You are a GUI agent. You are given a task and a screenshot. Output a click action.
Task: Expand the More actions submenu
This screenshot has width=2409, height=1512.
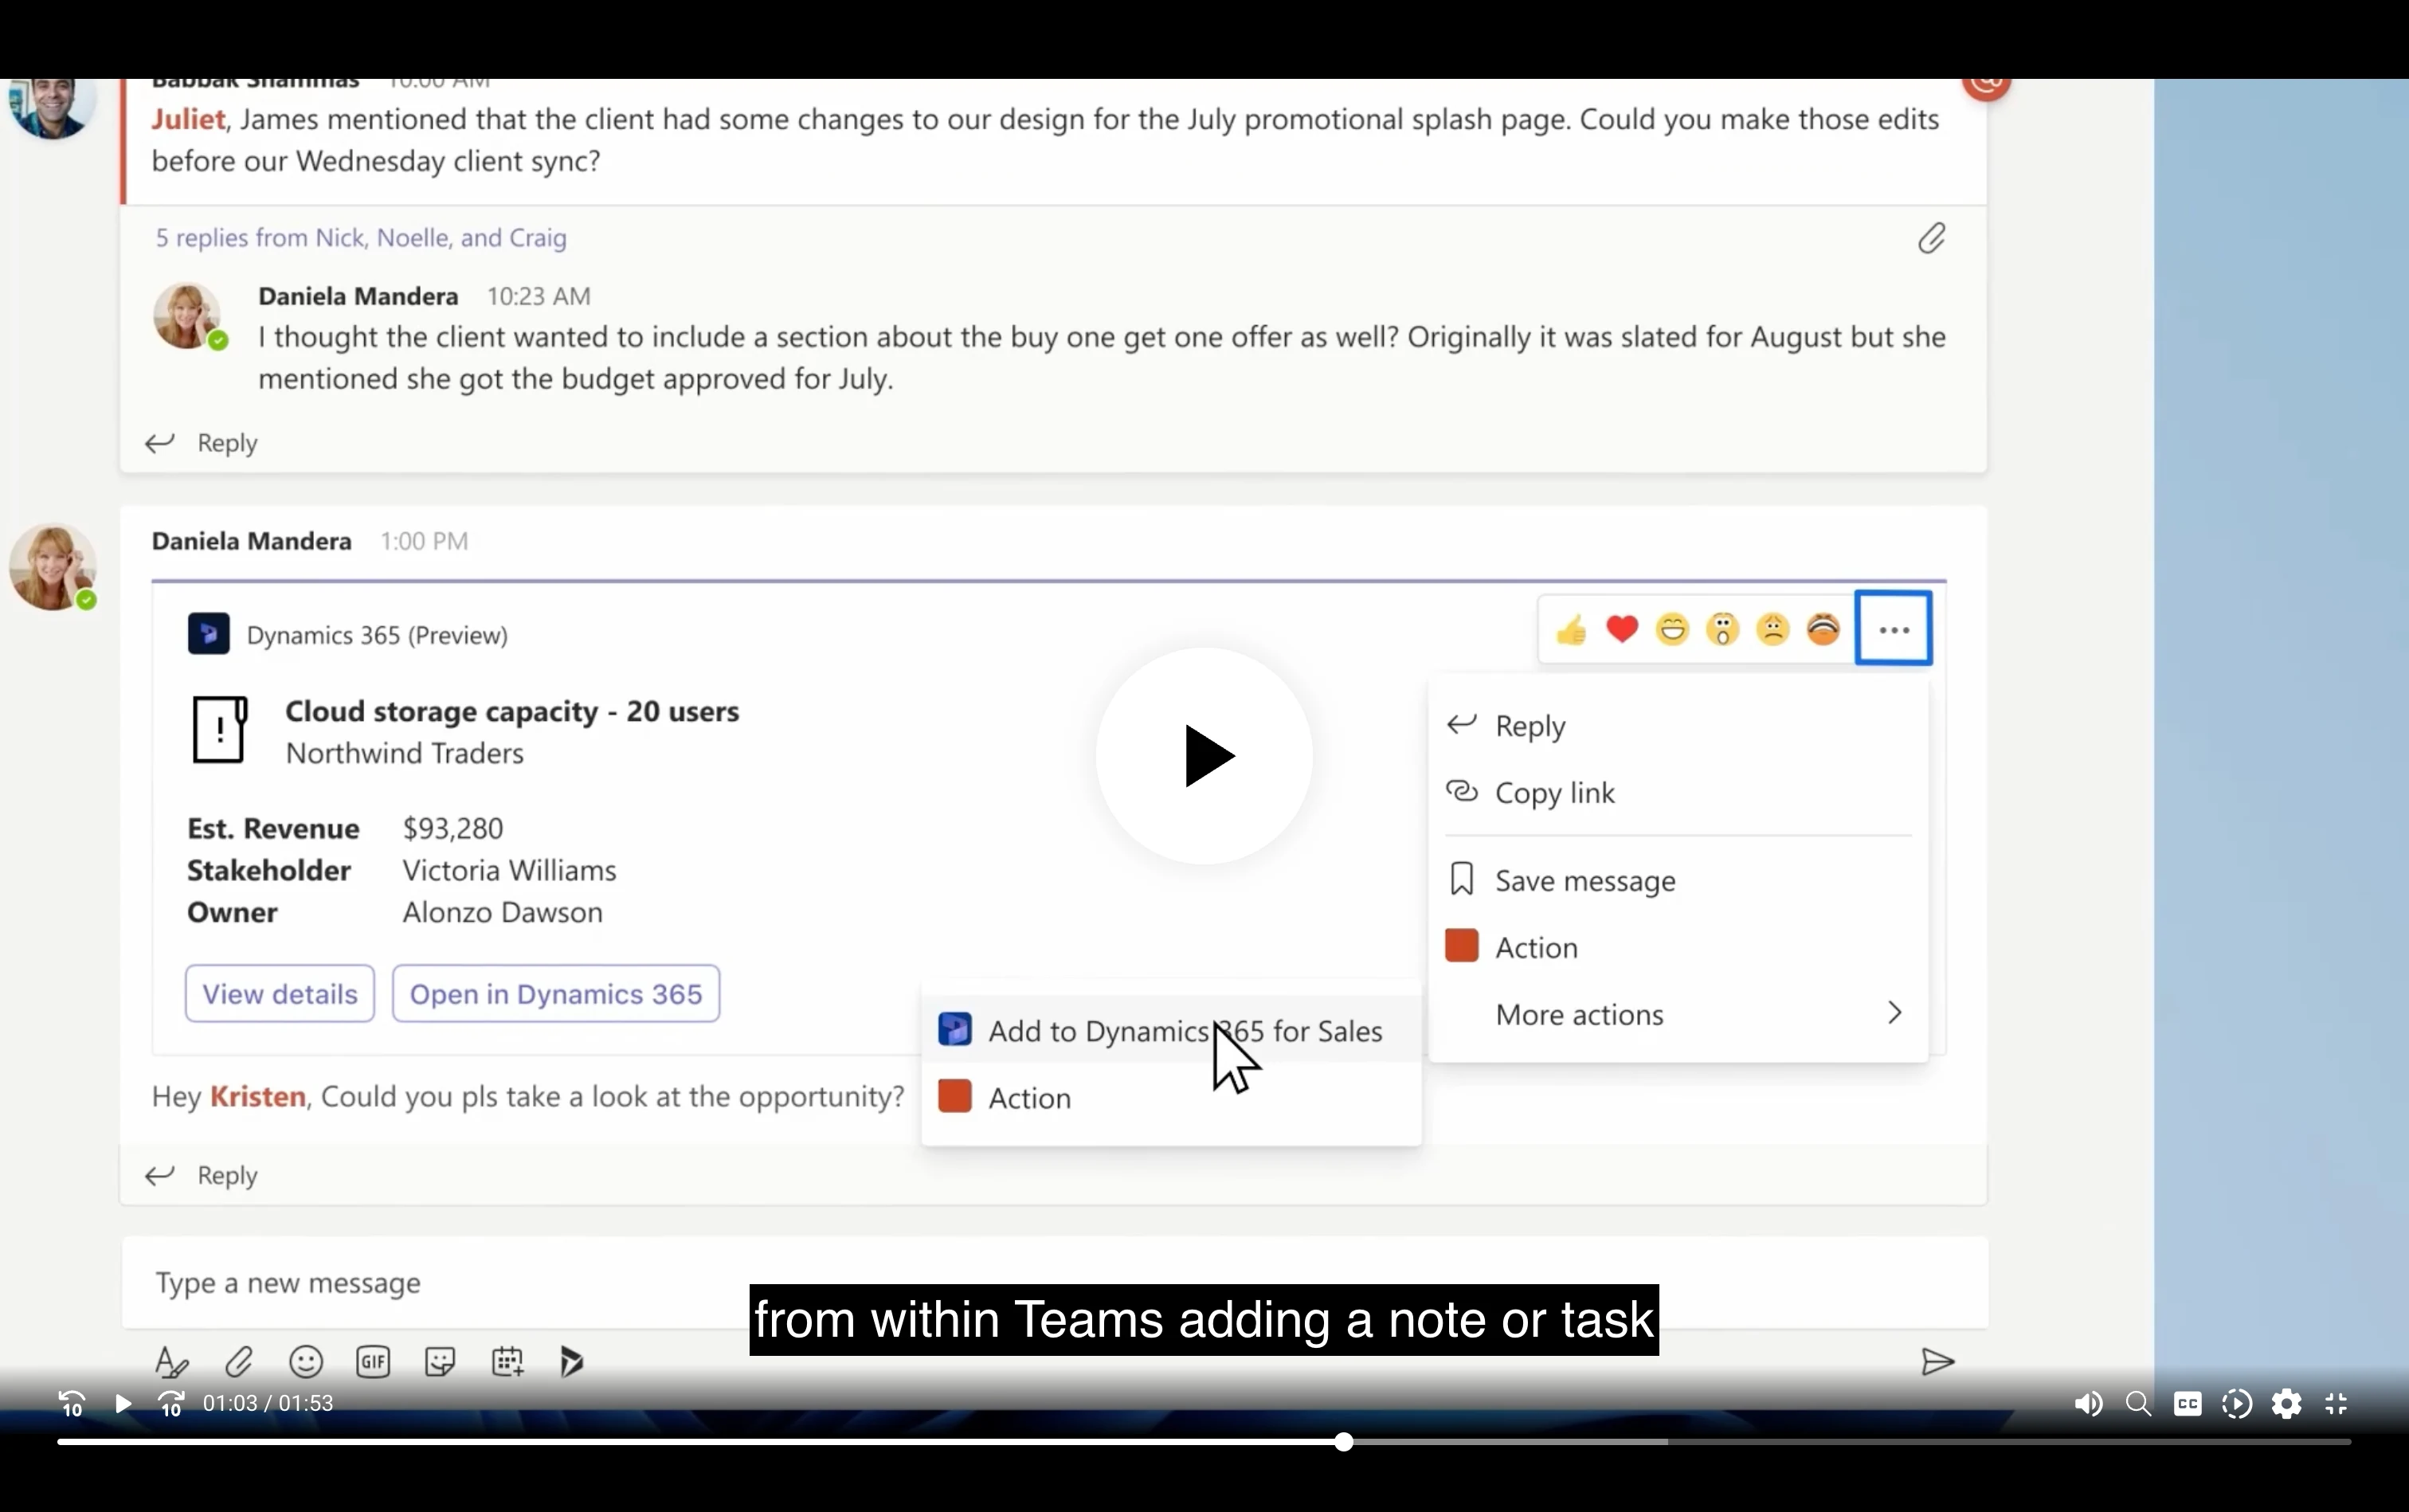(x=1678, y=1014)
